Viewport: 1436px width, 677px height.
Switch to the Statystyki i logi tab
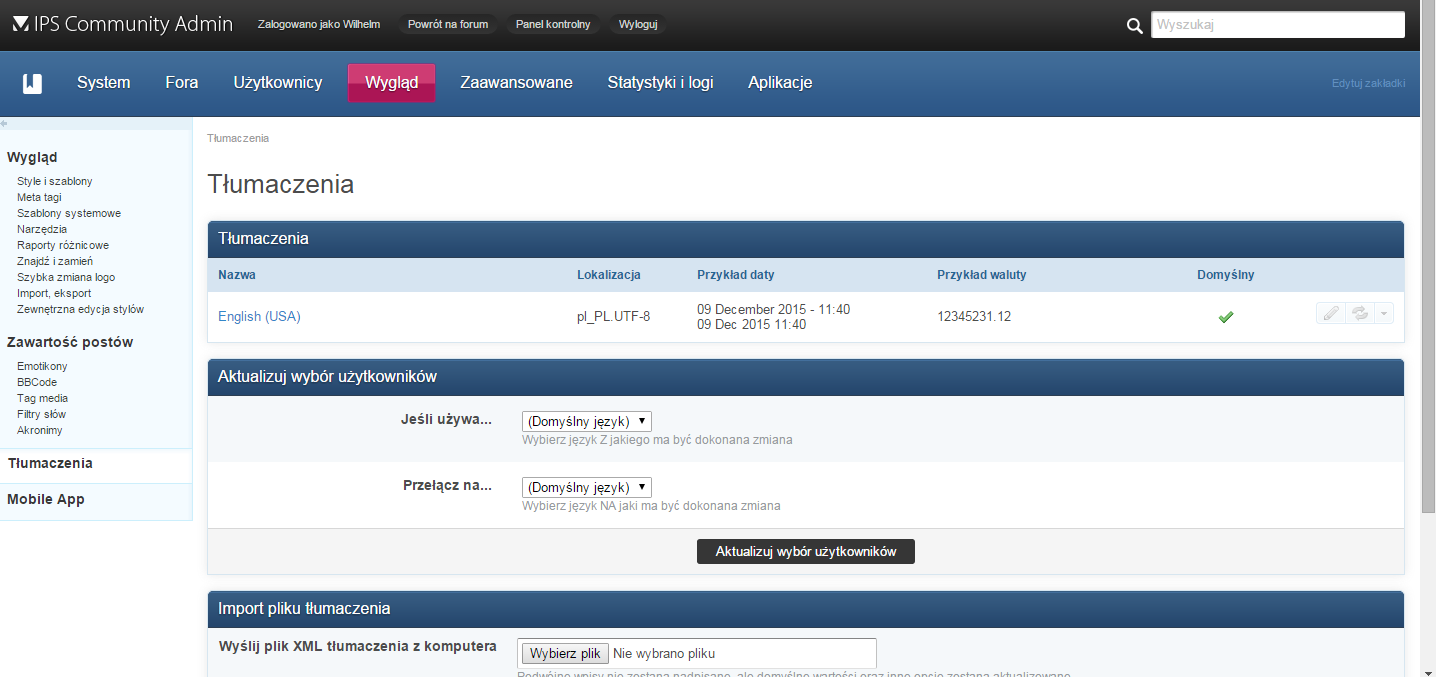(x=660, y=83)
